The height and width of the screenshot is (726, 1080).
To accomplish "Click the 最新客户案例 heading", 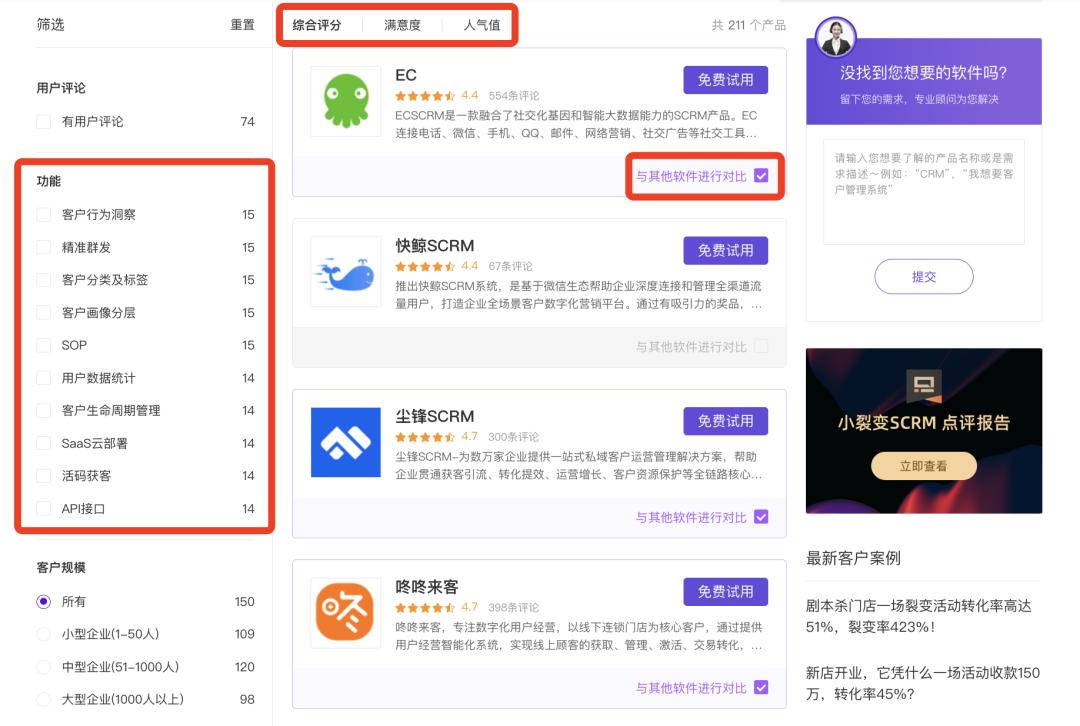I will pyautogui.click(x=853, y=558).
